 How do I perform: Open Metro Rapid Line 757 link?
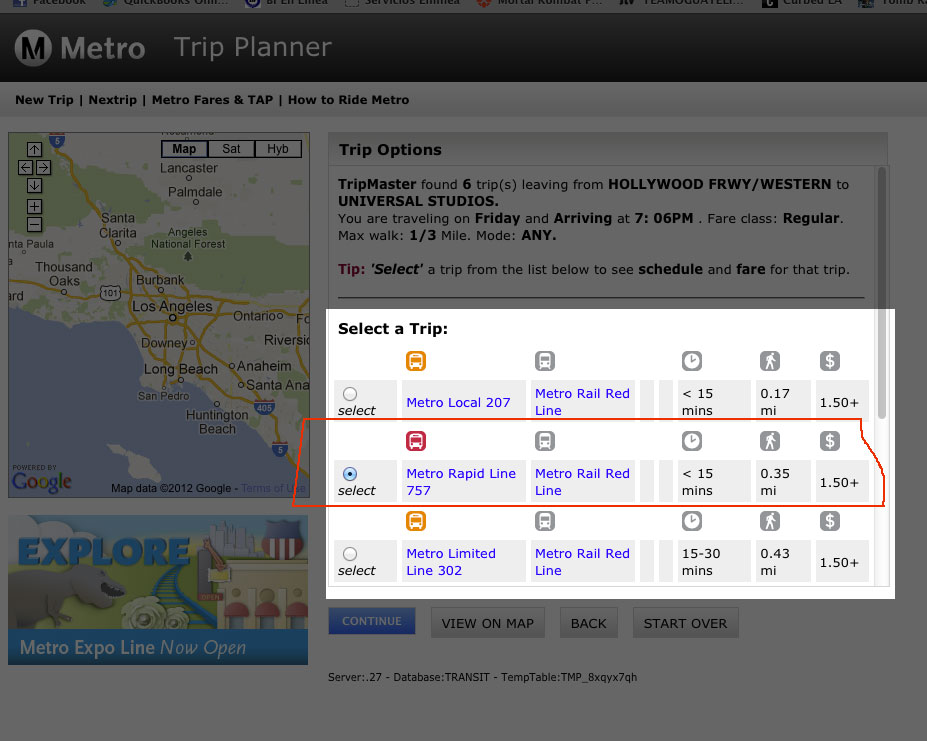pos(461,482)
